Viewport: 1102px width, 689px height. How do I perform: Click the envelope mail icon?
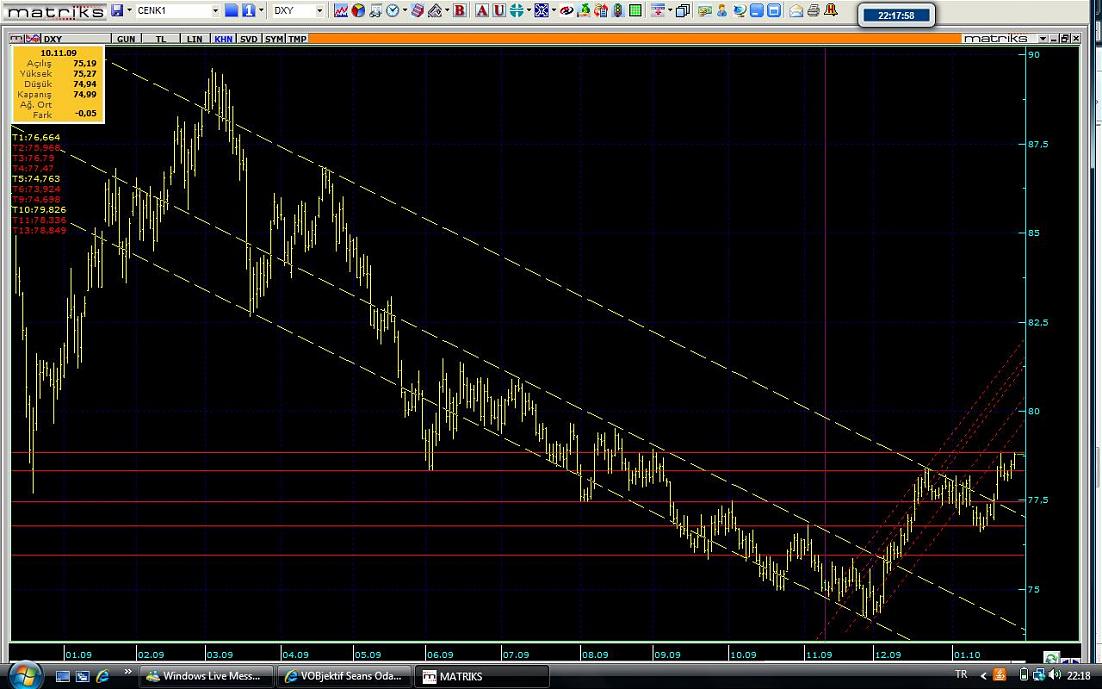tap(796, 11)
